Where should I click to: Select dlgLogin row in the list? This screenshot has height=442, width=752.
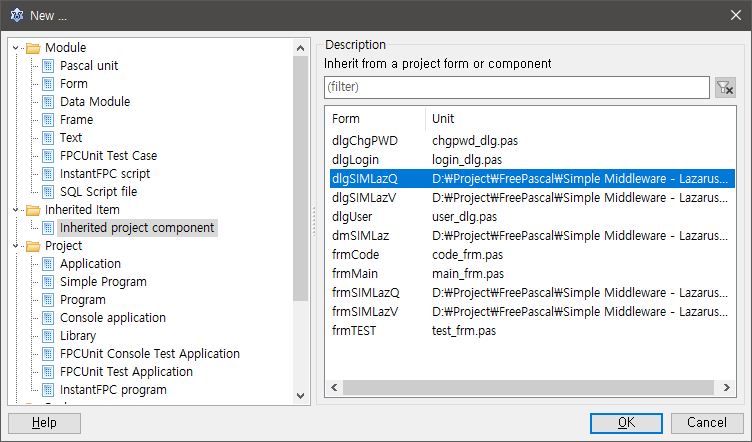tap(354, 159)
